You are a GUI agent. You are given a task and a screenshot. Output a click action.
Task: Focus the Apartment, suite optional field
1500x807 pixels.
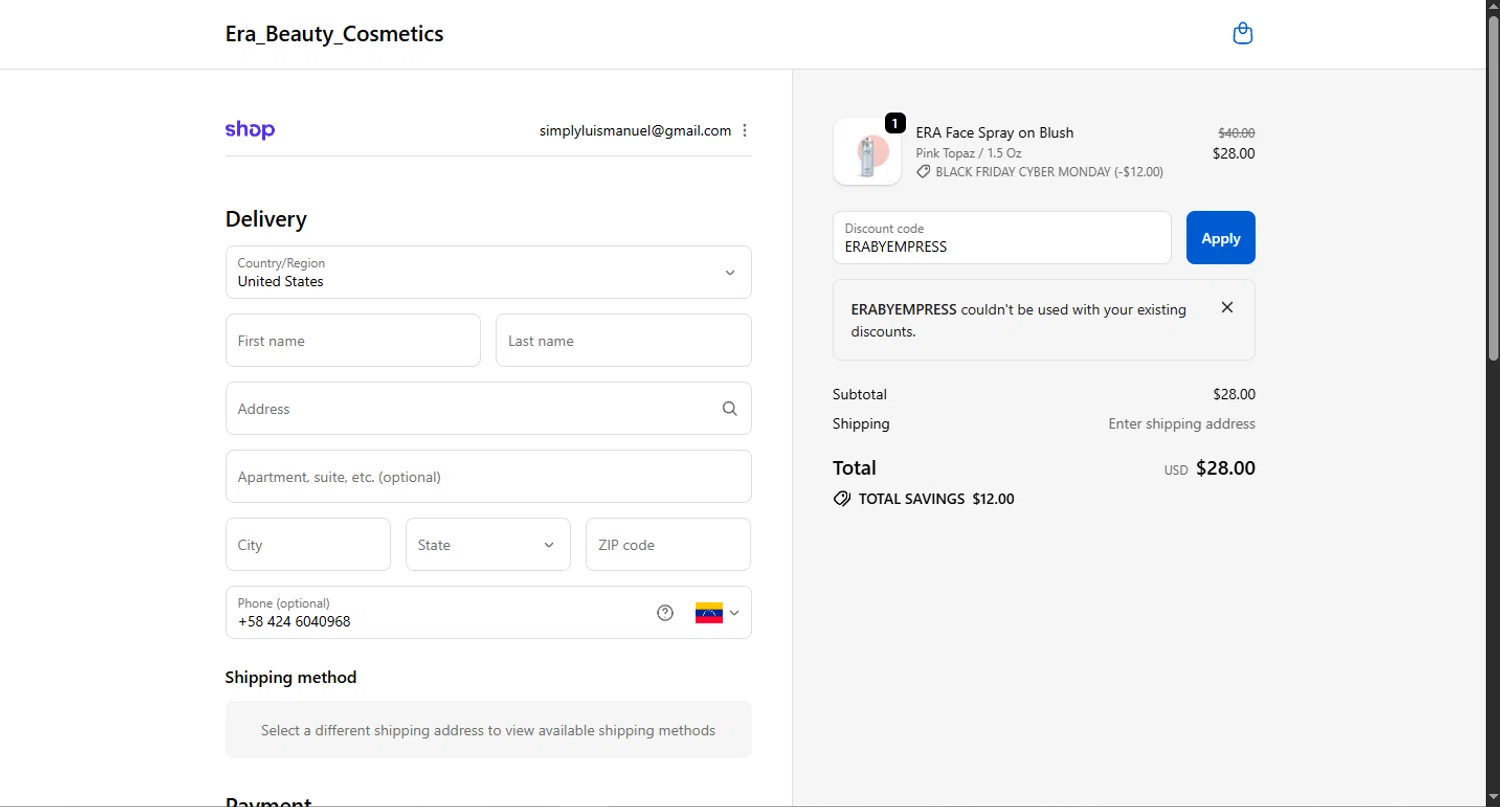[x=488, y=476]
